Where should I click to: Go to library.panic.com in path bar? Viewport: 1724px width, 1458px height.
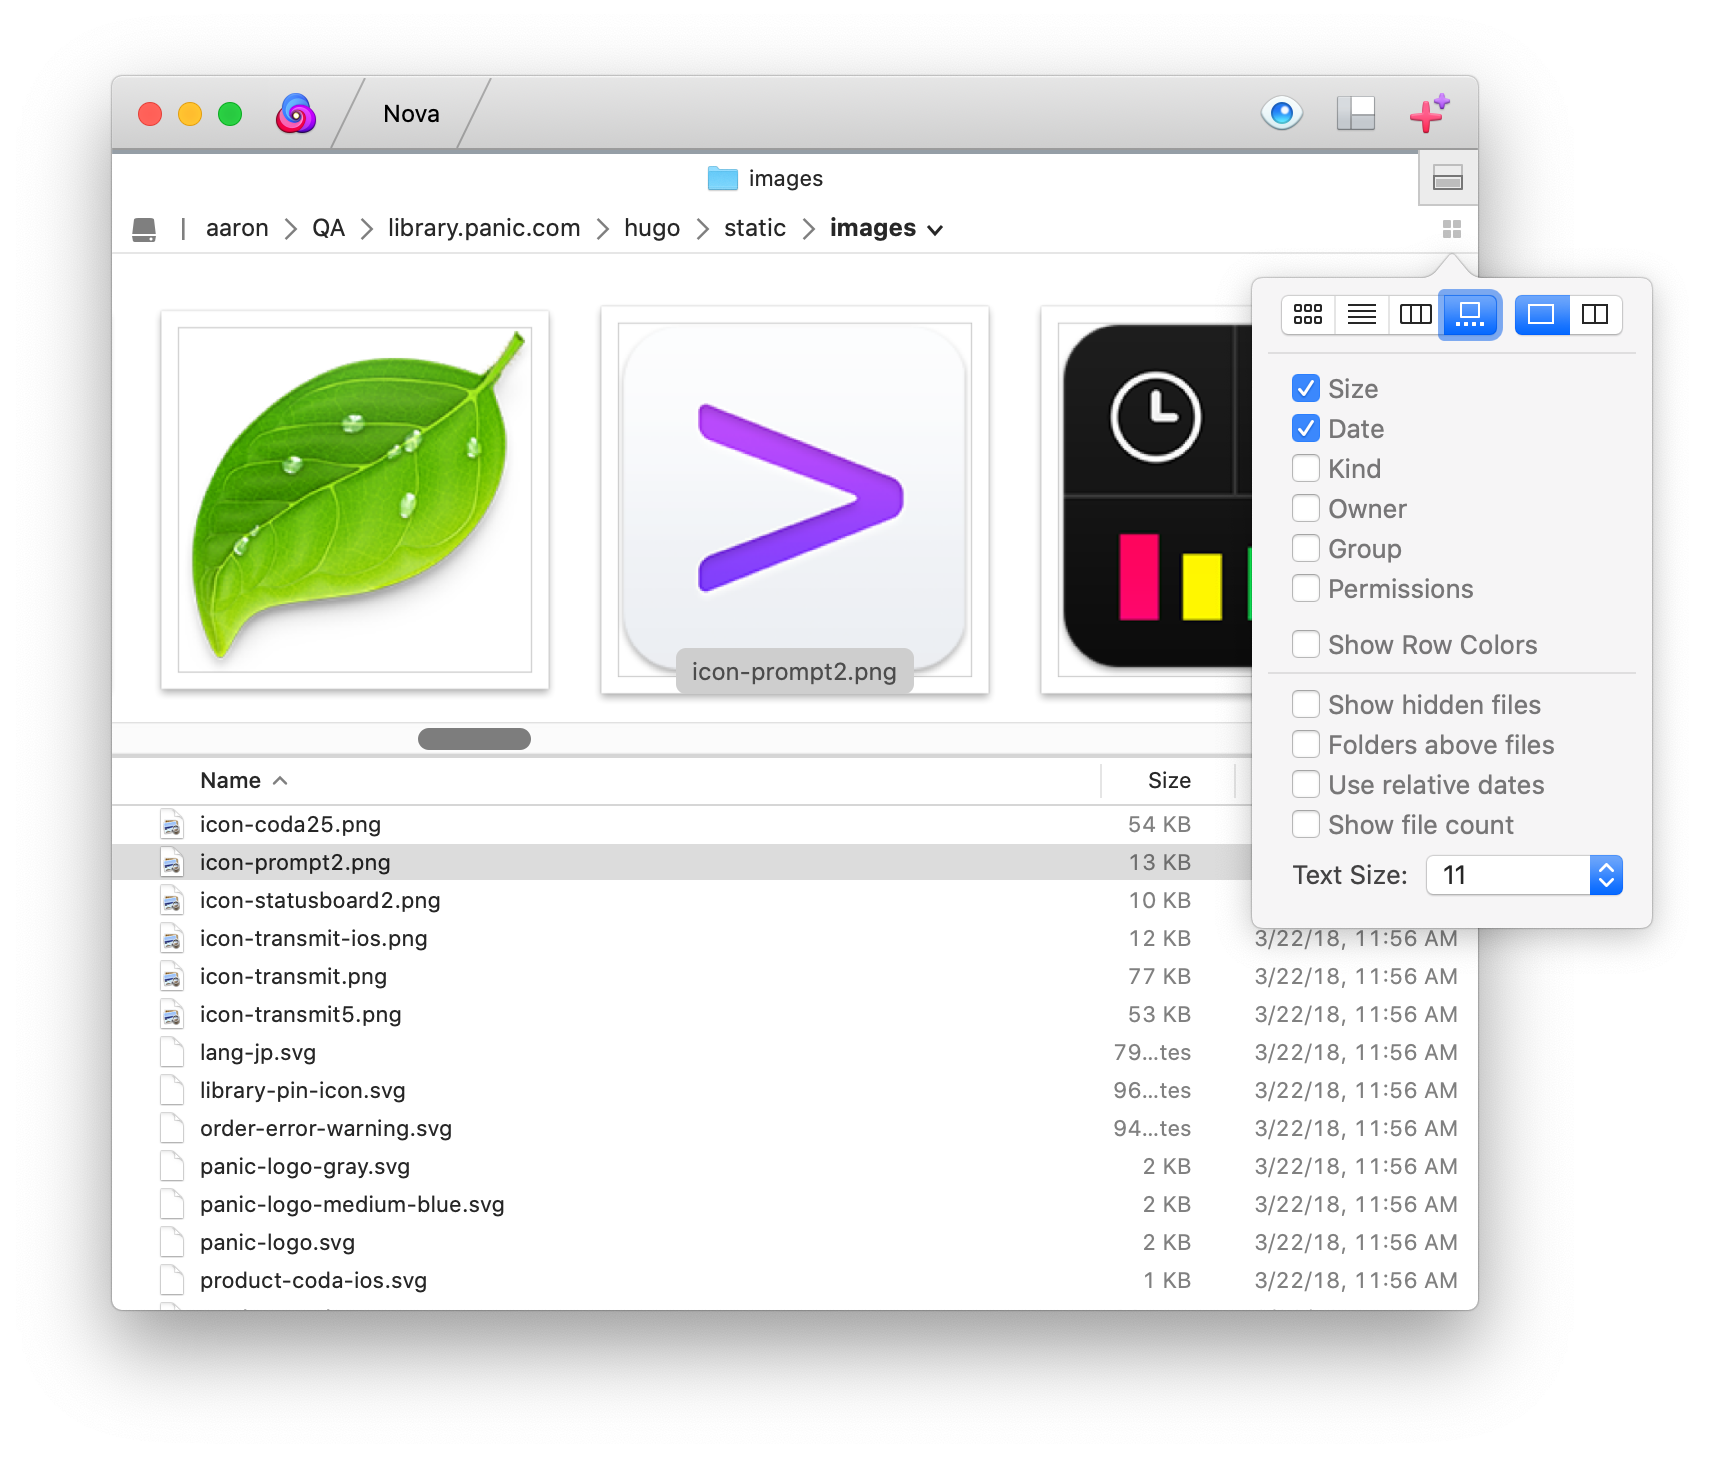tap(484, 228)
